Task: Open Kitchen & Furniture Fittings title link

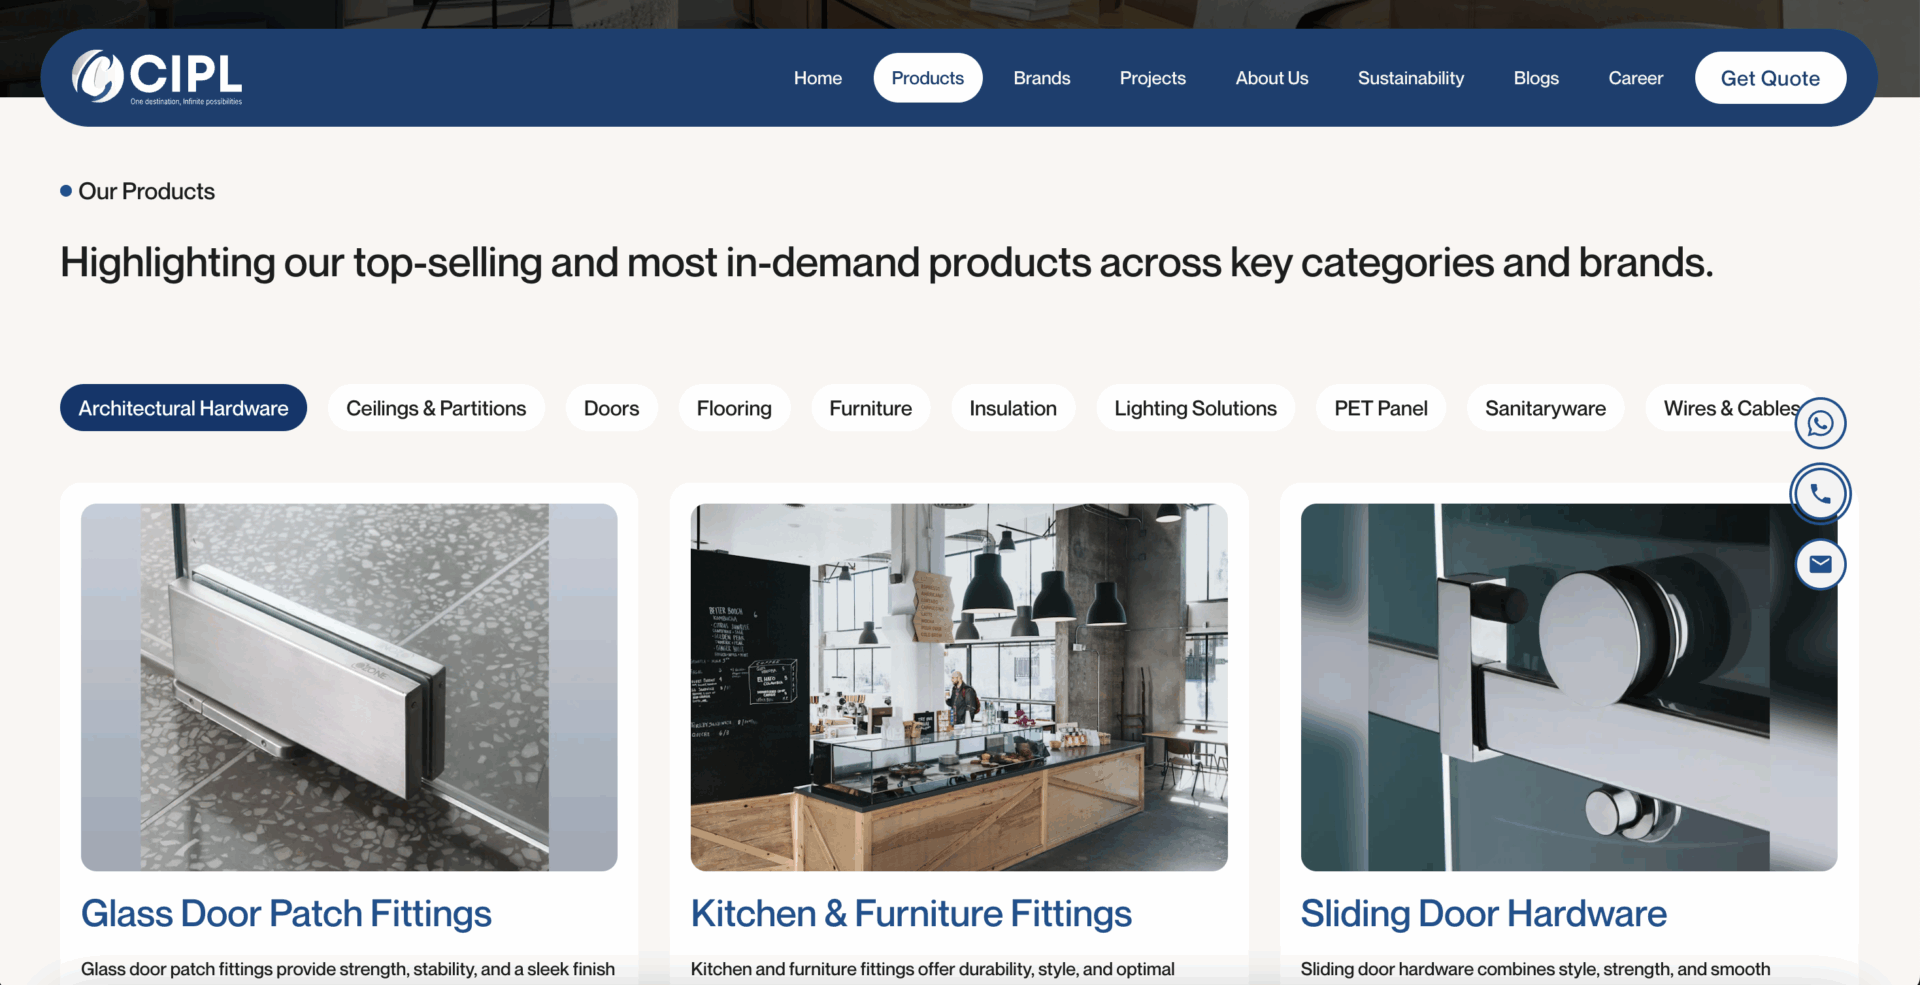Action: 911,914
